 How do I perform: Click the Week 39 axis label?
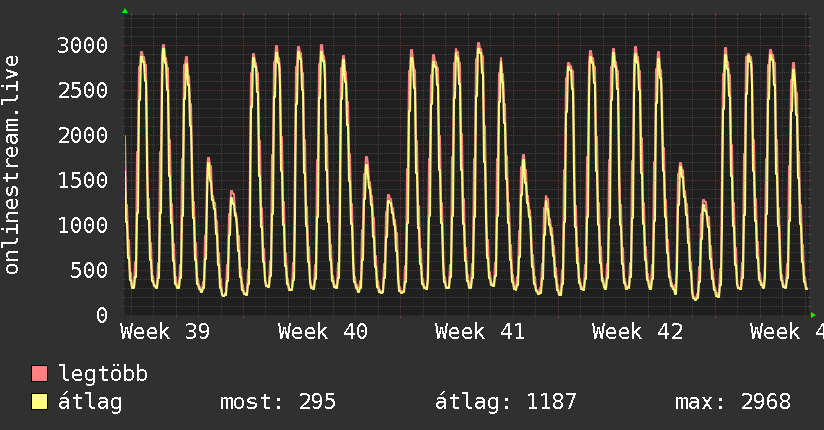[165, 332]
